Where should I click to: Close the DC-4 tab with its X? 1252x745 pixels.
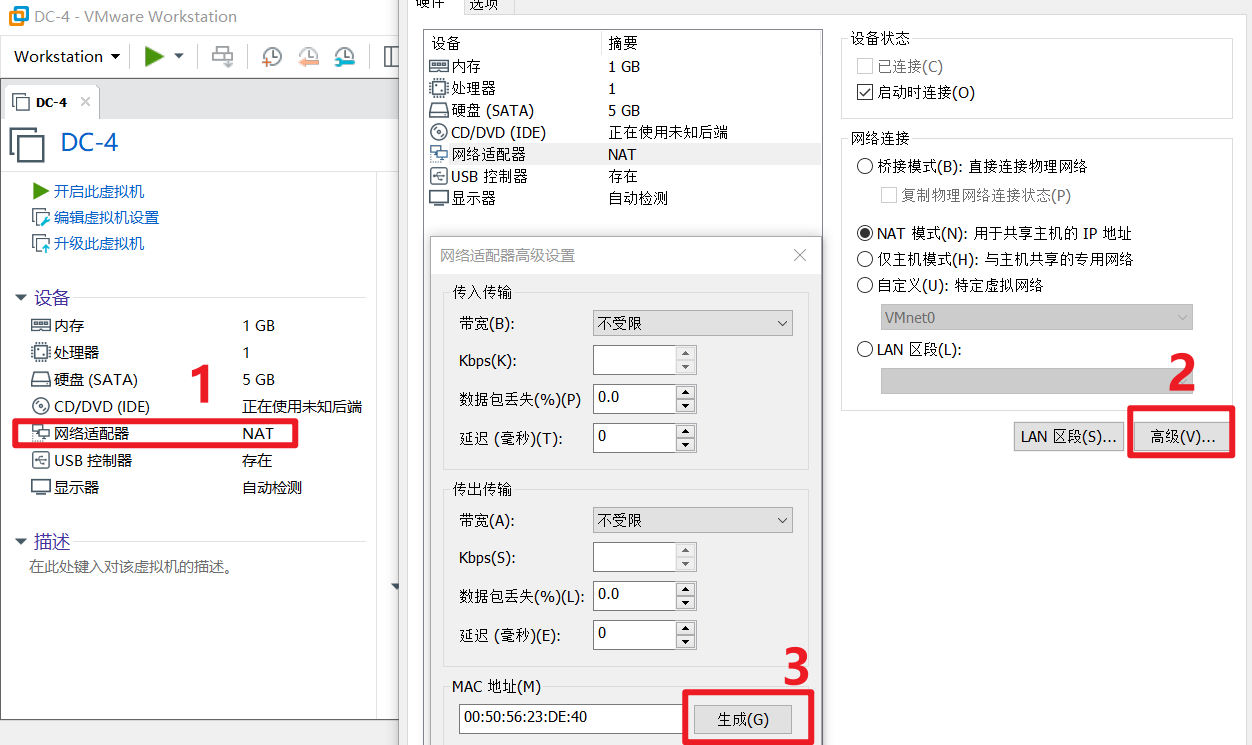pyautogui.click(x=85, y=101)
